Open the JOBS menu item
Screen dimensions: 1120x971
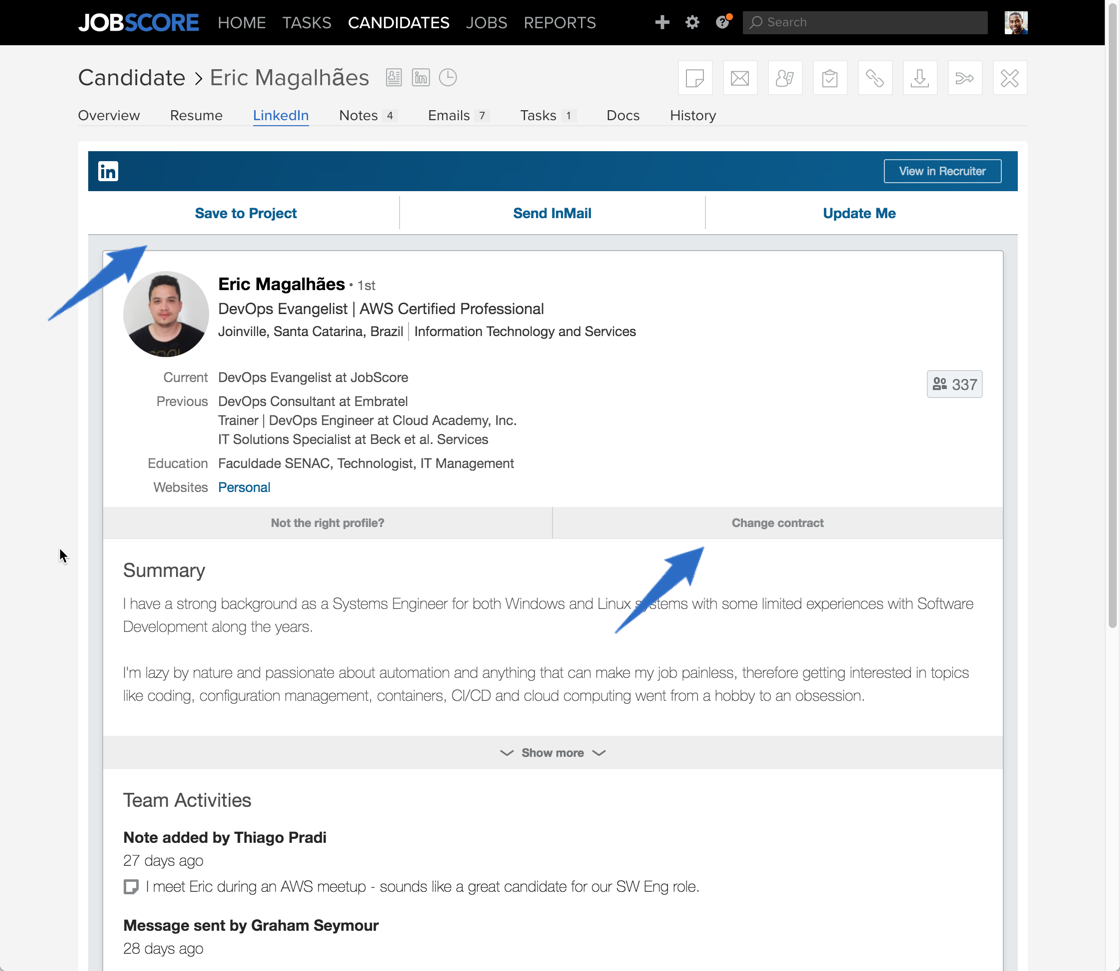[486, 22]
